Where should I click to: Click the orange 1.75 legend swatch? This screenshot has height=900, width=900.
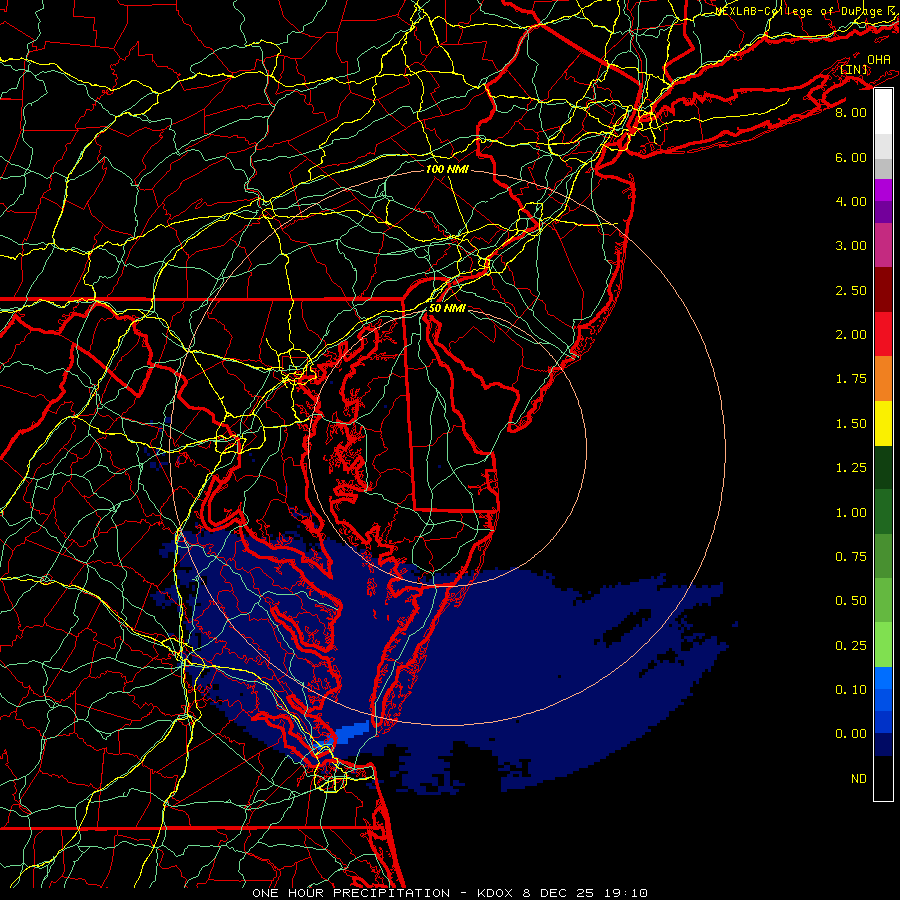coord(883,378)
